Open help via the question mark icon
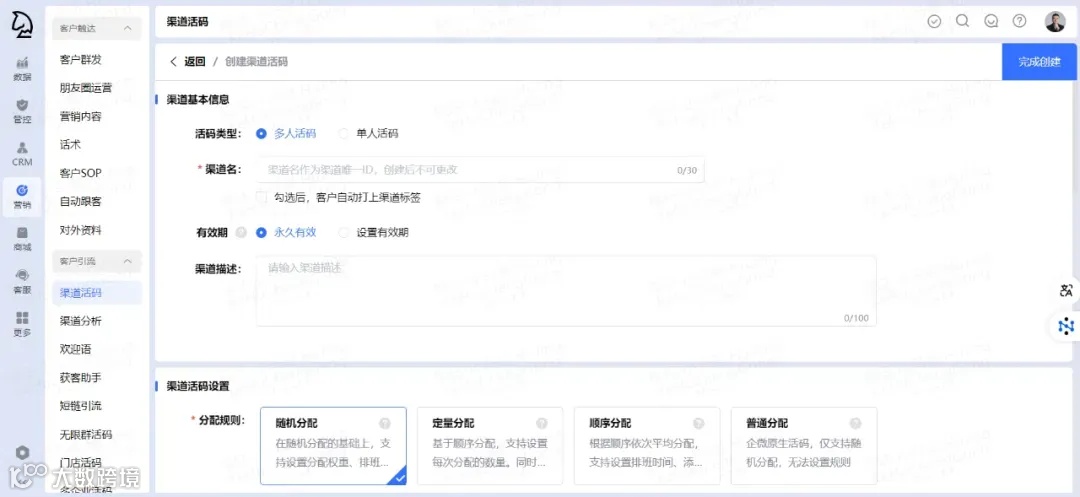 (x=1019, y=21)
